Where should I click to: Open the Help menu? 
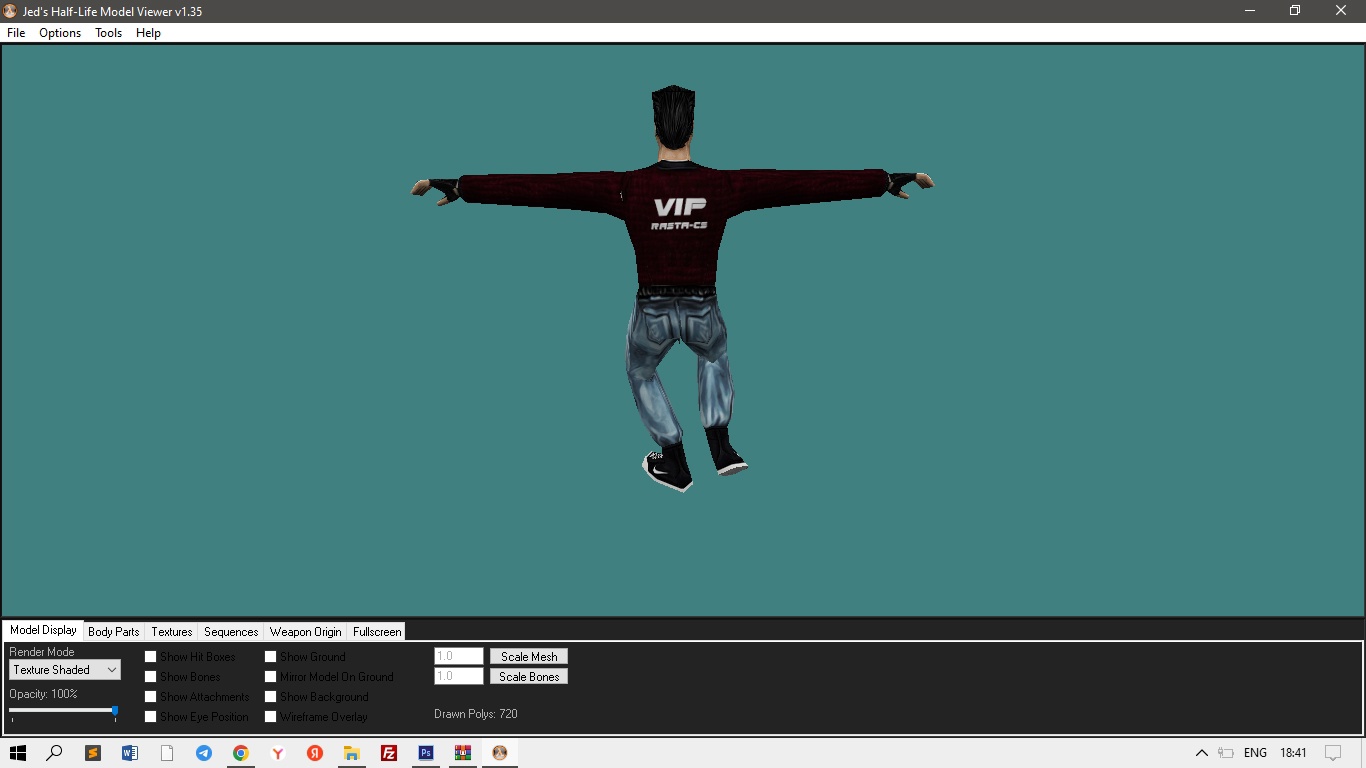coord(148,33)
